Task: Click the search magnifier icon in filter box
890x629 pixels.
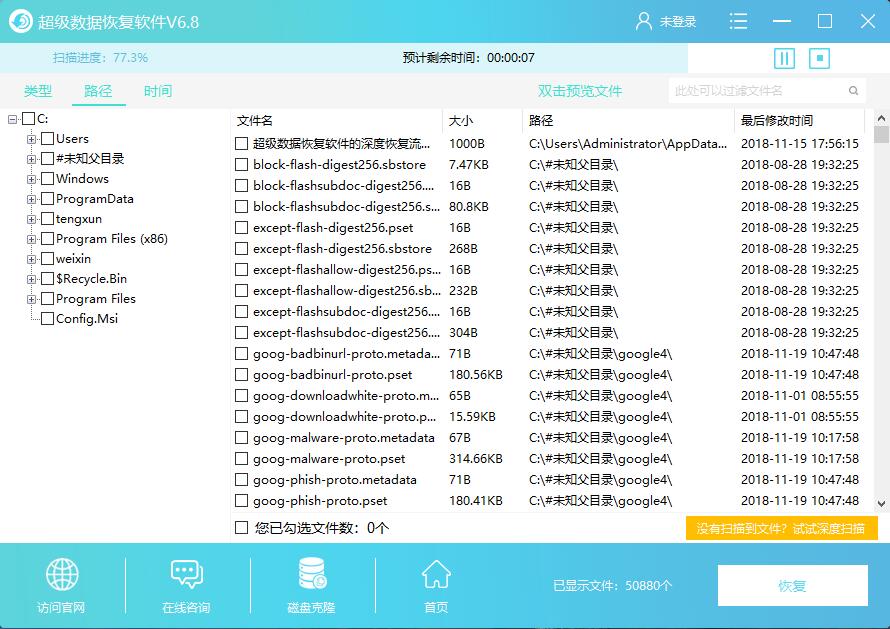Action: (x=853, y=91)
